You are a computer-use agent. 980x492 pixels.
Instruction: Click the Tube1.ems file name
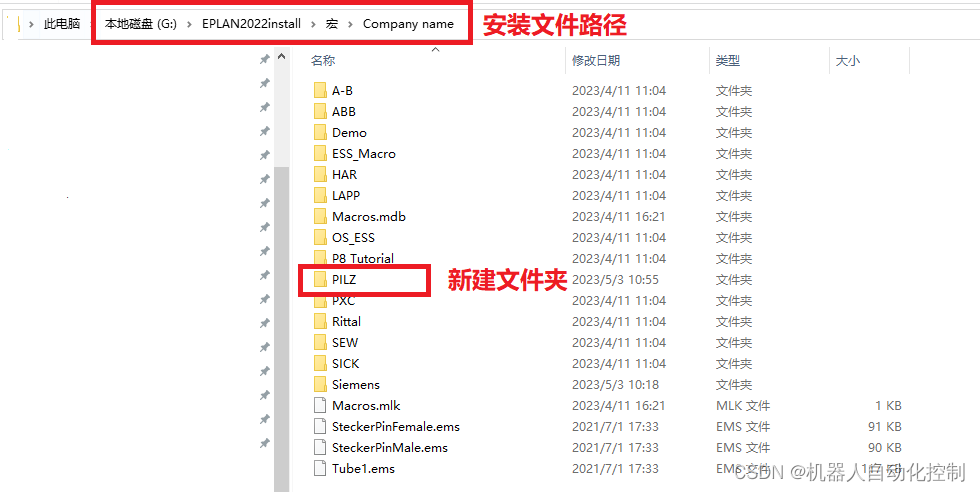[363, 468]
